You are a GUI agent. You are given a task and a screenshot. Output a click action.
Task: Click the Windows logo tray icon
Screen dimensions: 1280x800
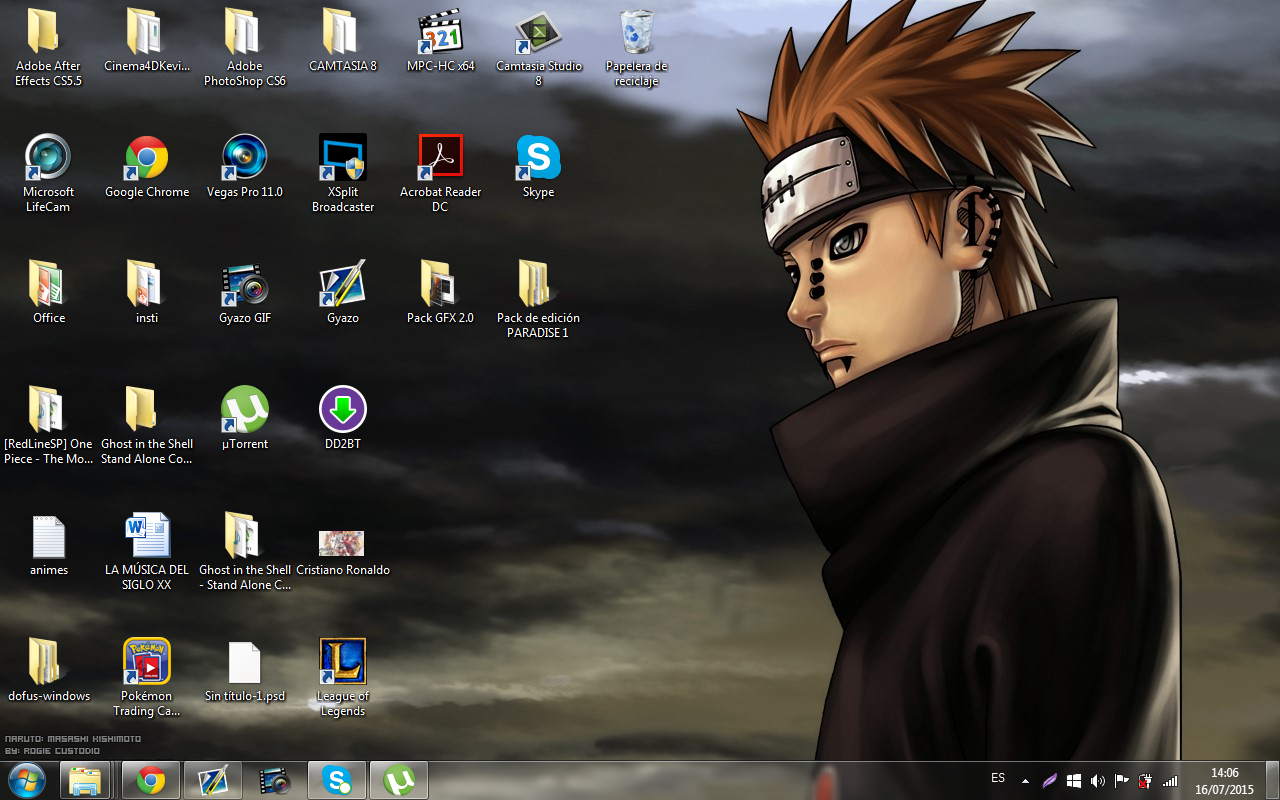1074,780
